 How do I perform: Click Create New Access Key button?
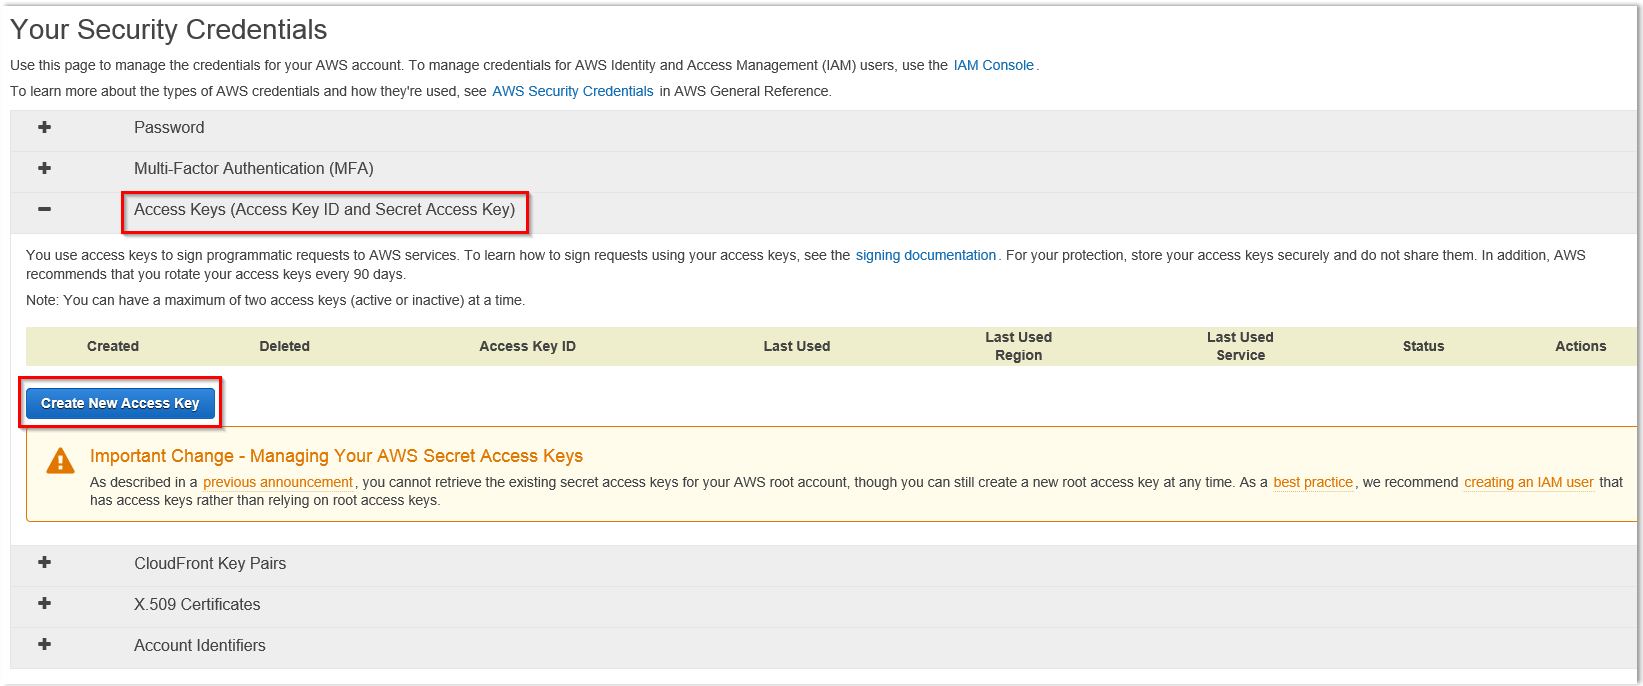coord(120,403)
